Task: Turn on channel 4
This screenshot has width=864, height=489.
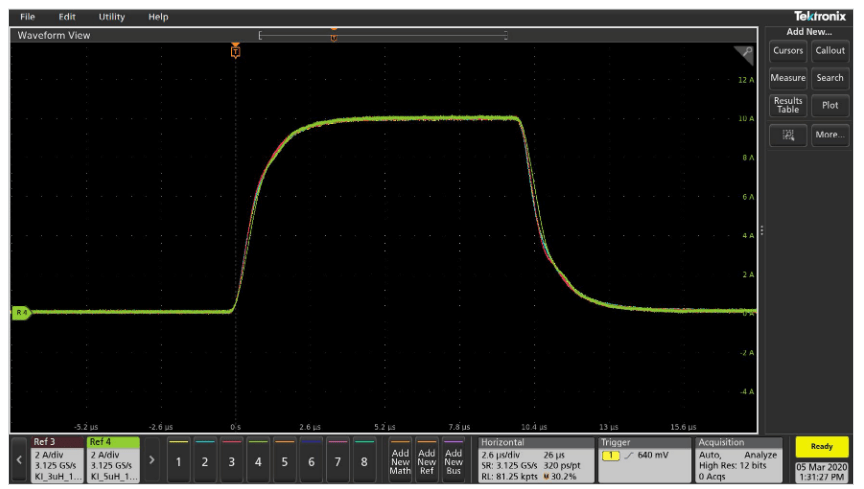Action: pos(258,460)
